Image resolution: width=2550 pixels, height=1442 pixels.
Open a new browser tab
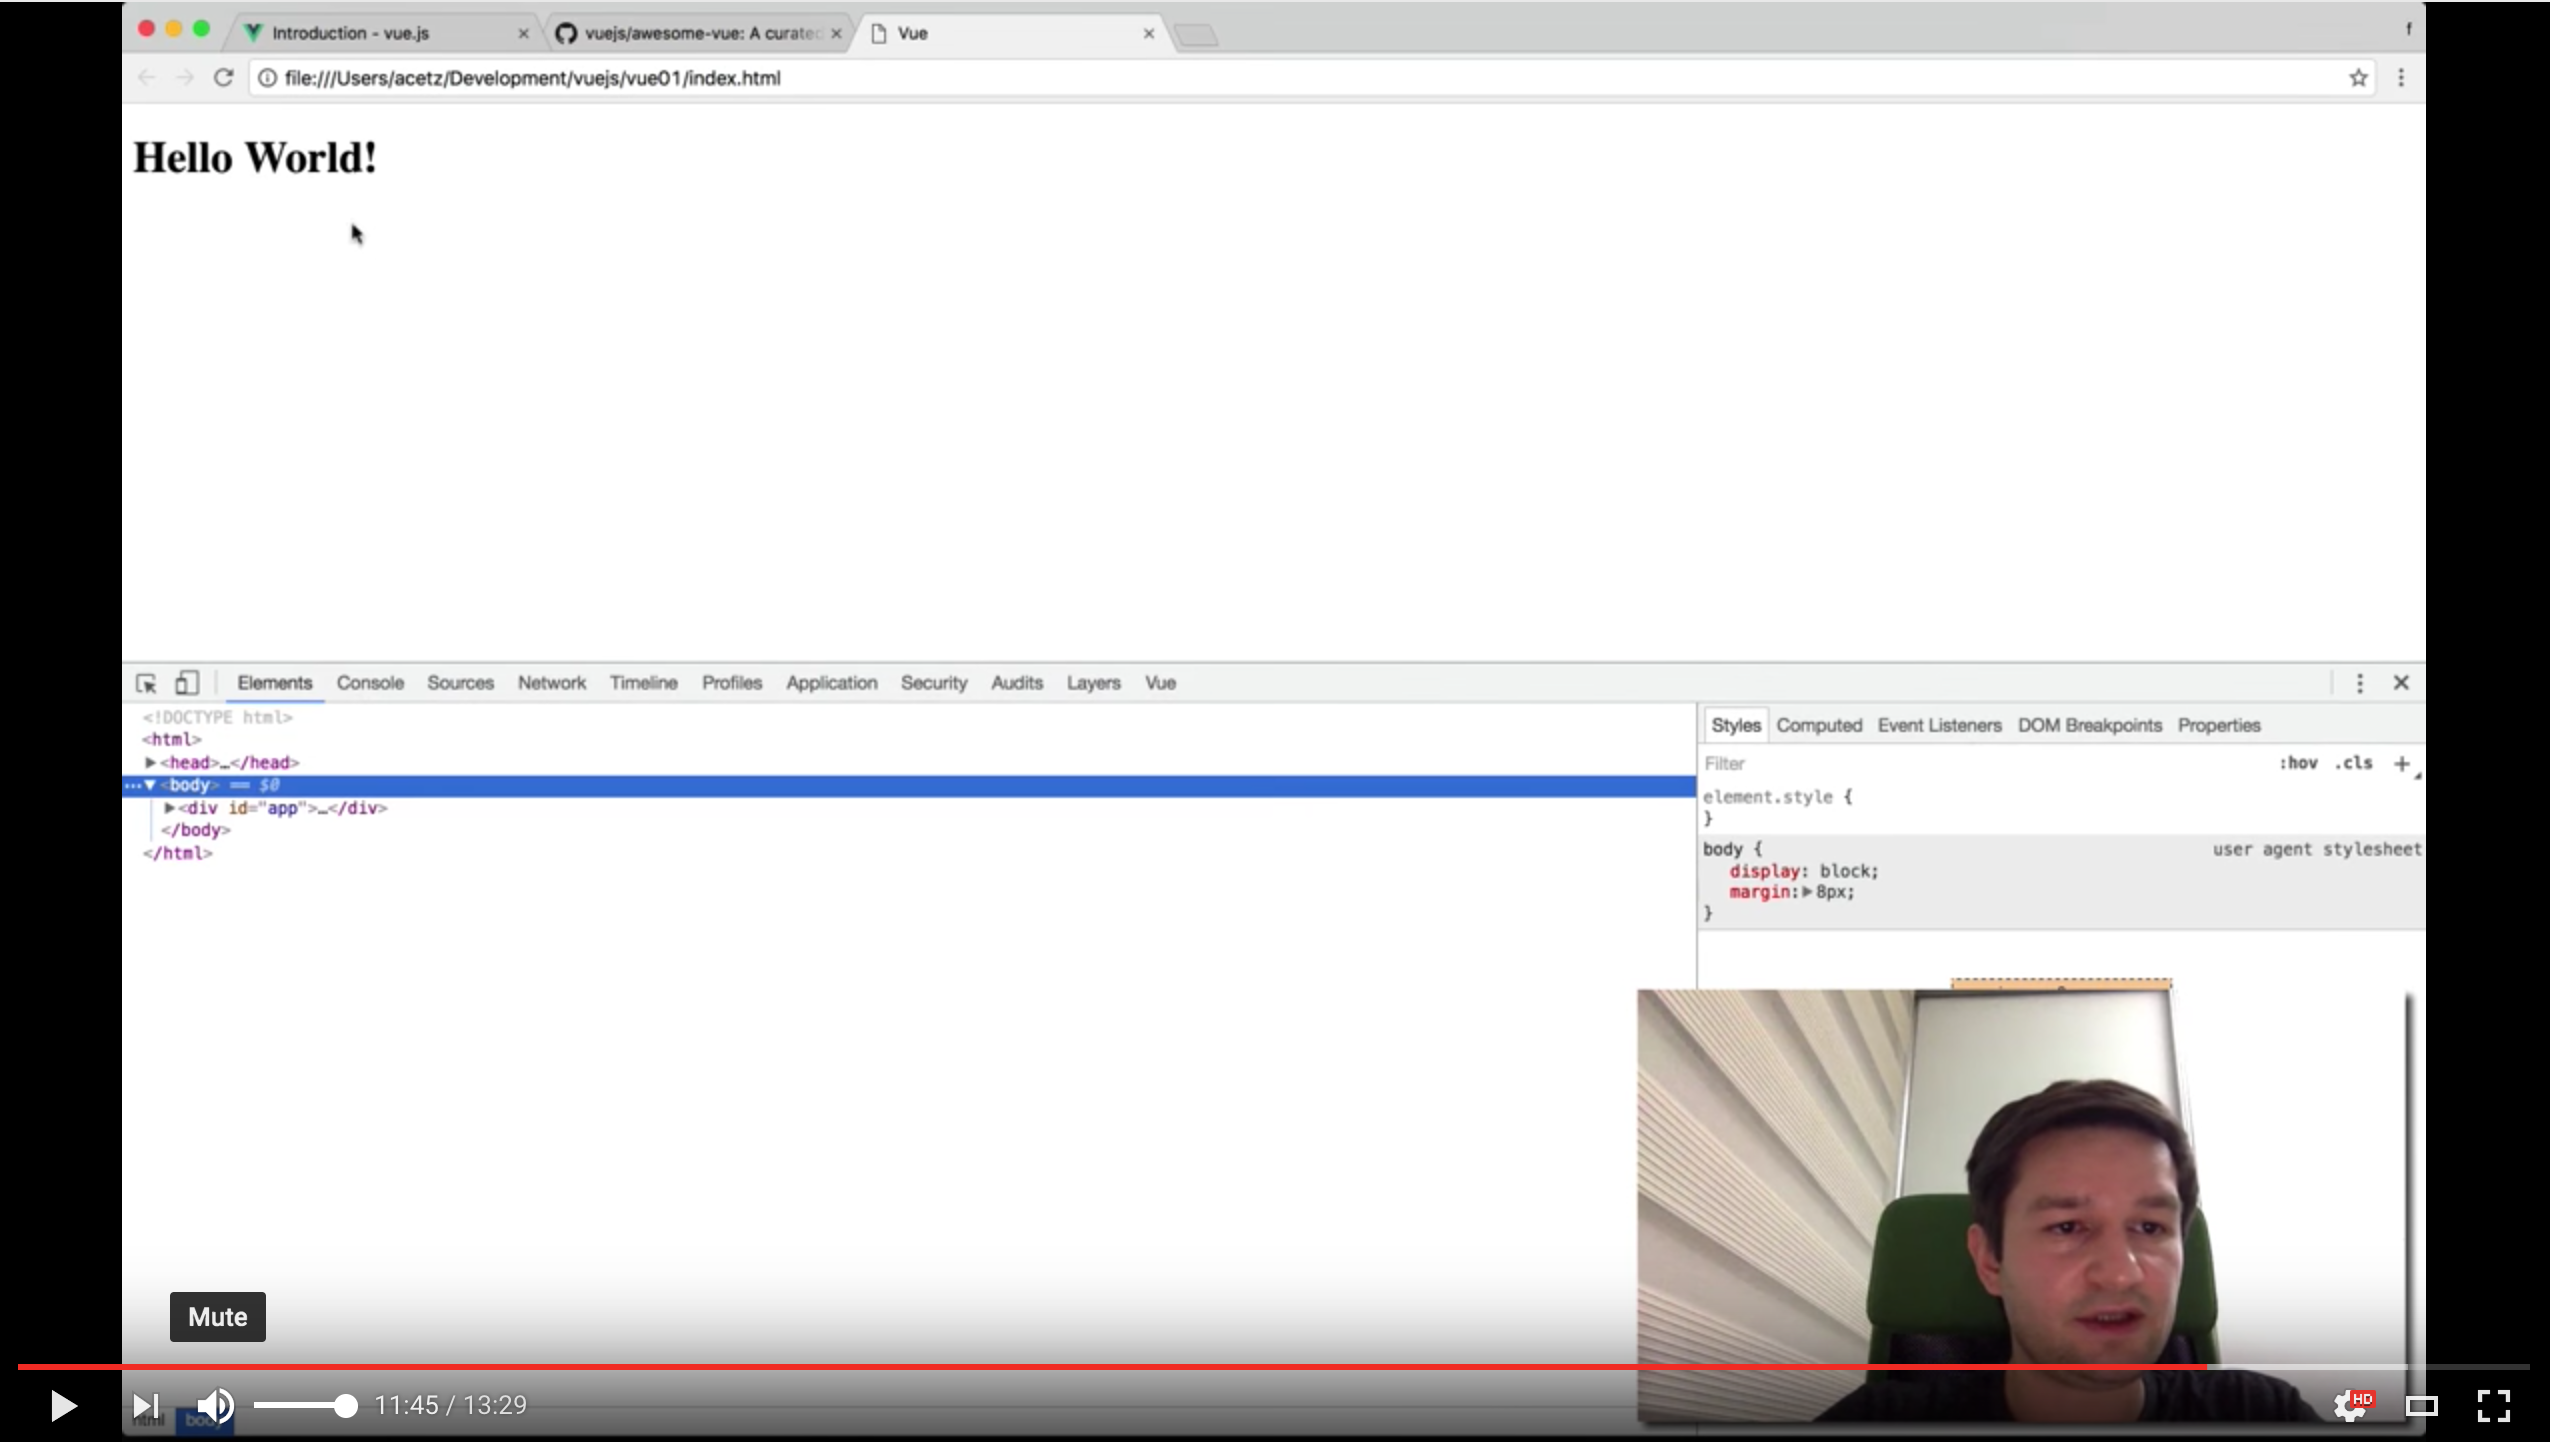coord(1196,36)
